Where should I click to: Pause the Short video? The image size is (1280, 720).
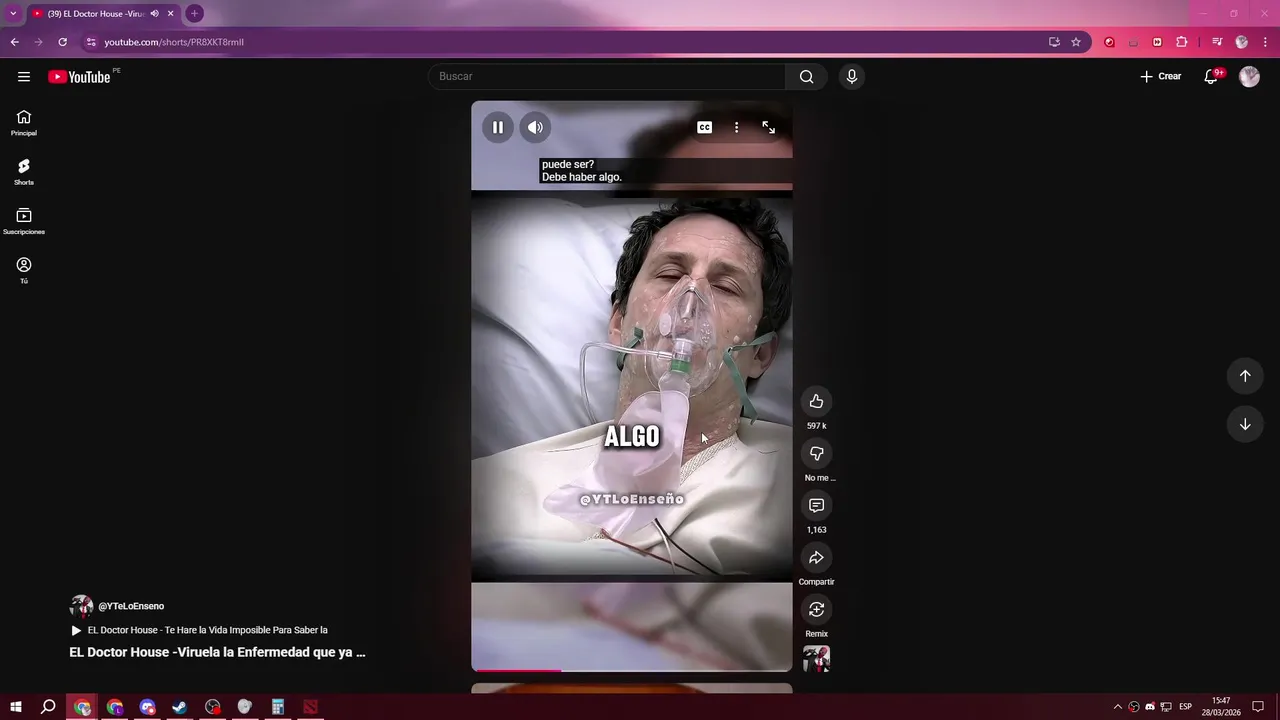(497, 127)
